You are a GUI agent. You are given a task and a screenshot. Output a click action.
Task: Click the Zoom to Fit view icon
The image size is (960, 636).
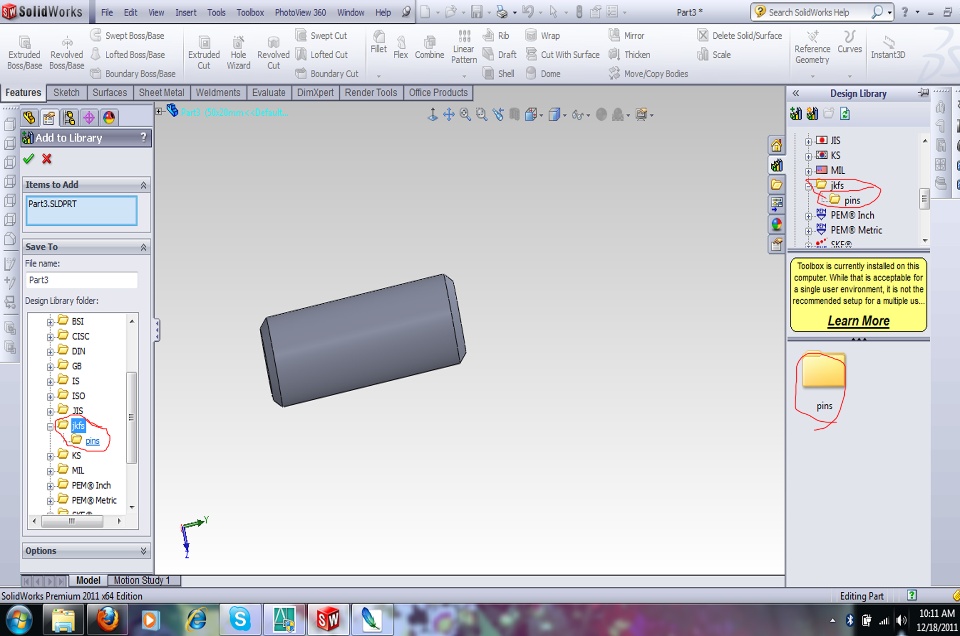click(x=466, y=115)
